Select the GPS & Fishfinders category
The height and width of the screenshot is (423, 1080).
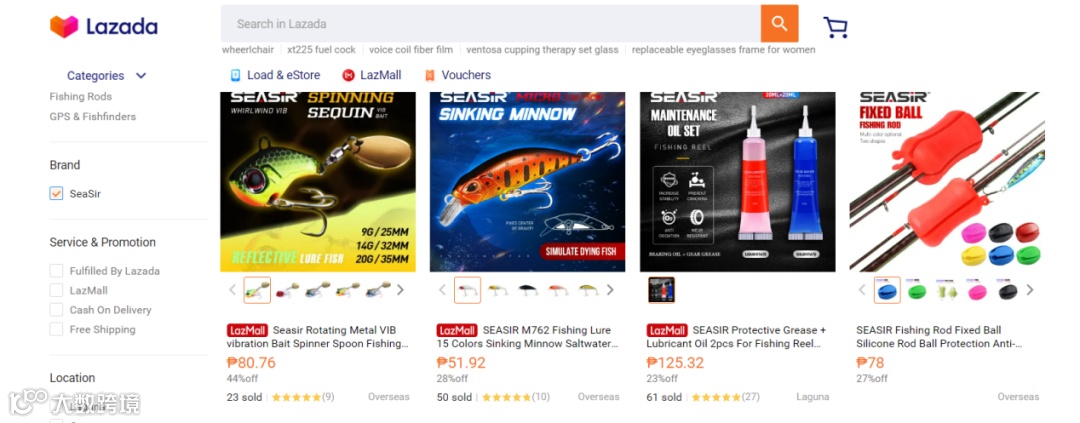coord(92,116)
